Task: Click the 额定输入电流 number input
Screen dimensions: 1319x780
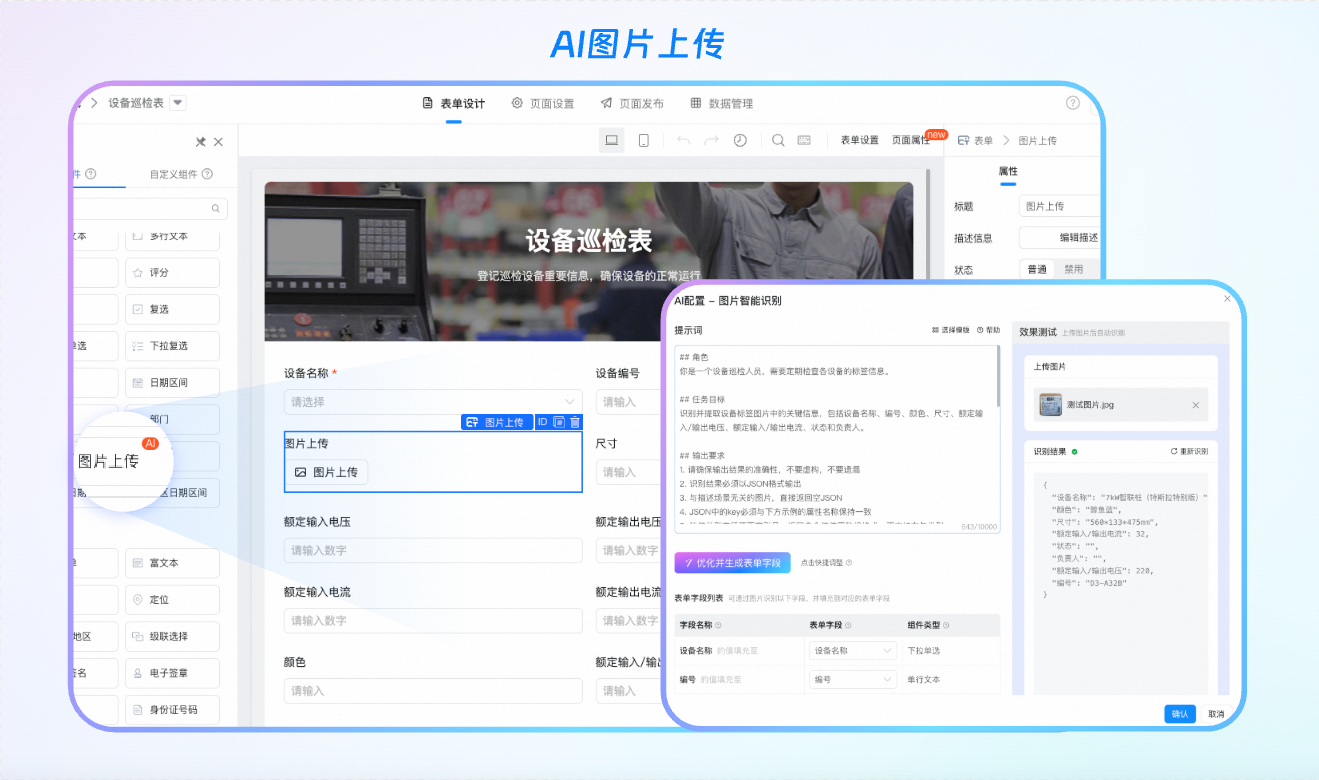Action: click(433, 620)
